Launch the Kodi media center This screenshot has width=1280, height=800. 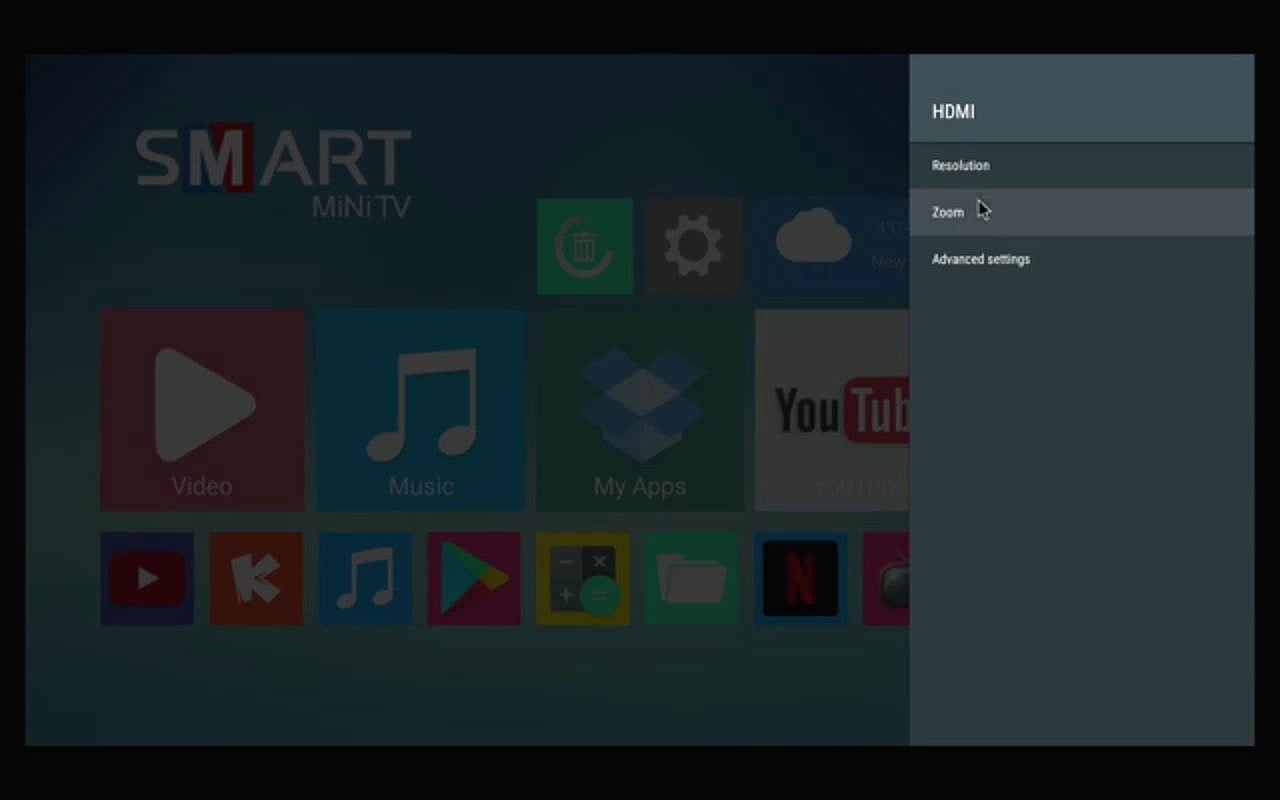pyautogui.click(x=255, y=578)
